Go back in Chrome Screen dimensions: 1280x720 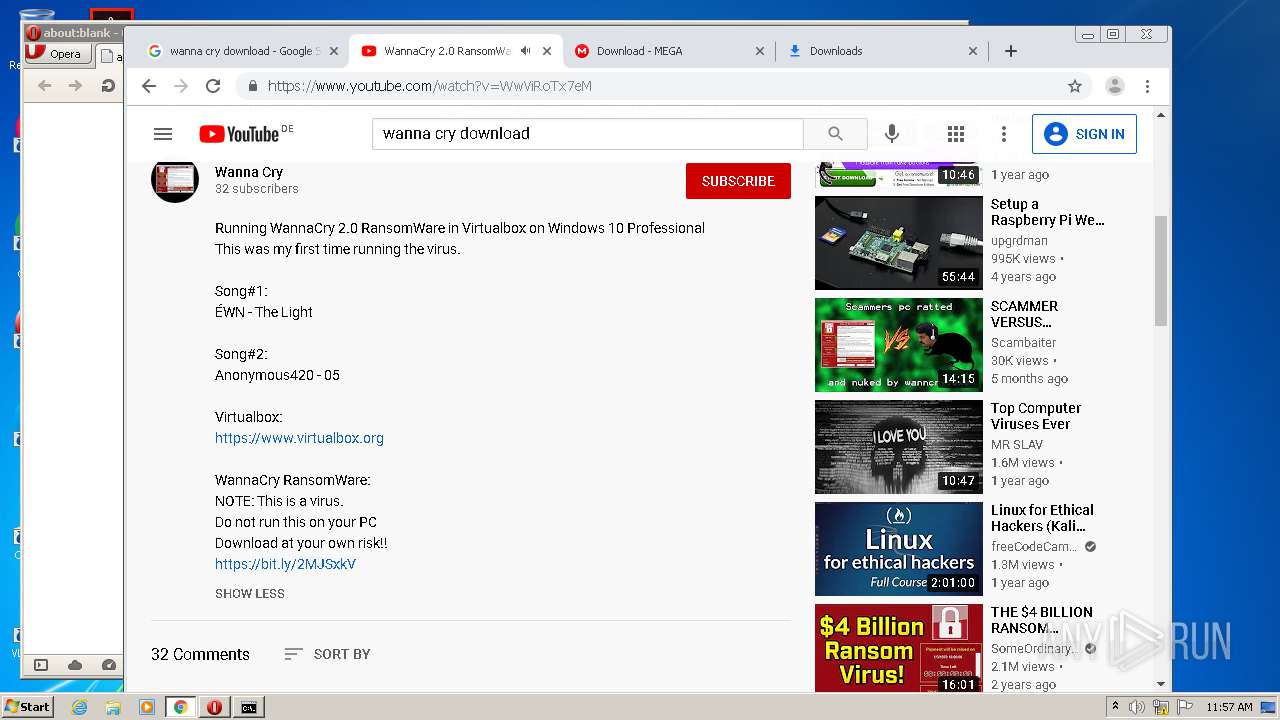[x=149, y=86]
